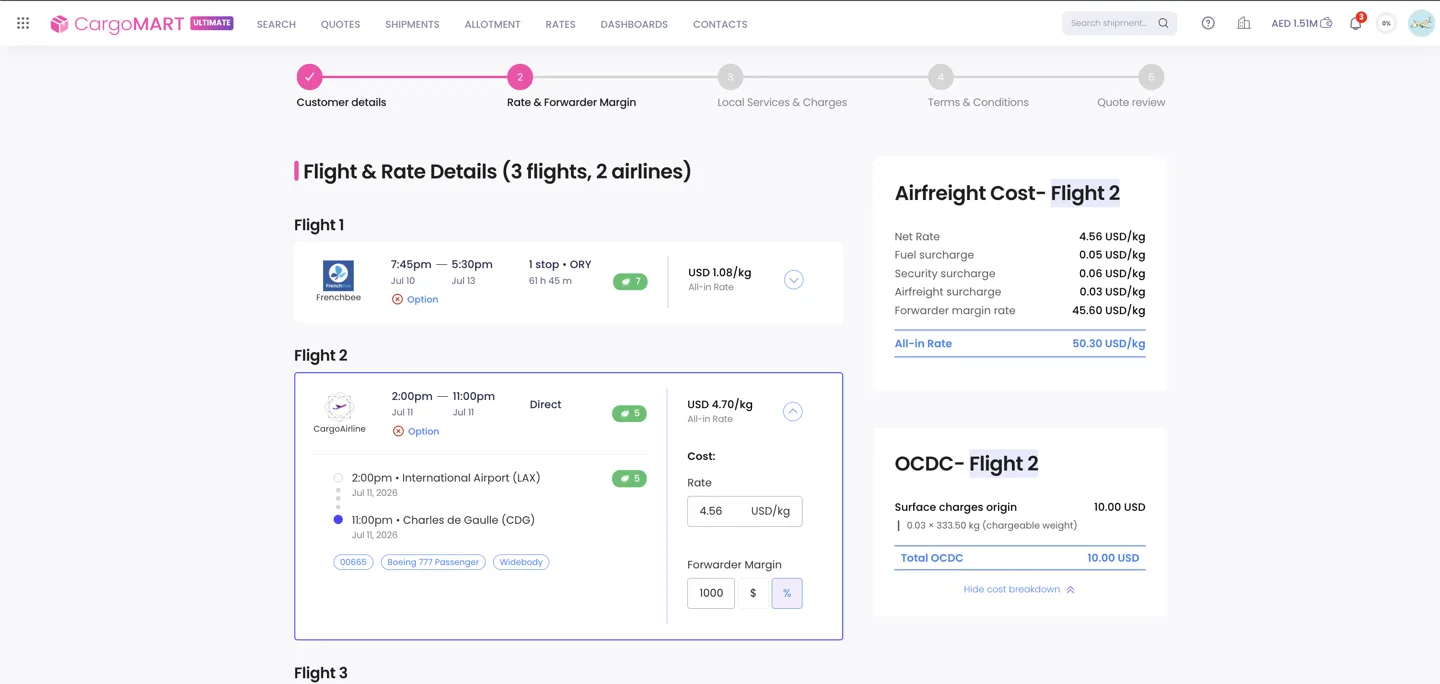
Task: Click the USD 1.08/kg rate on Flight 1
Action: (720, 272)
